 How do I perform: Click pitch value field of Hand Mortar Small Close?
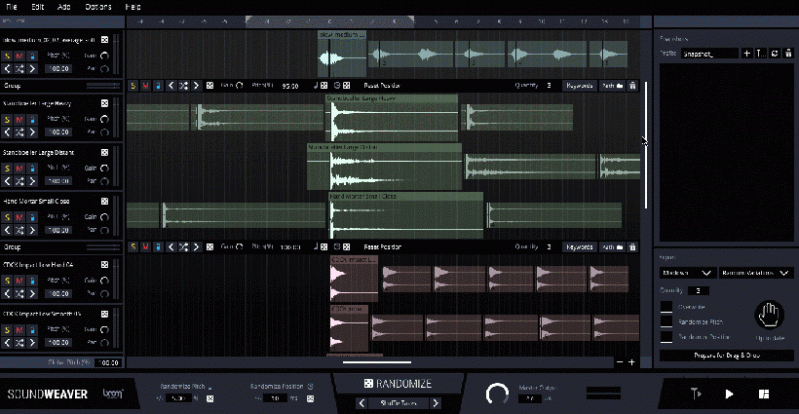59,230
